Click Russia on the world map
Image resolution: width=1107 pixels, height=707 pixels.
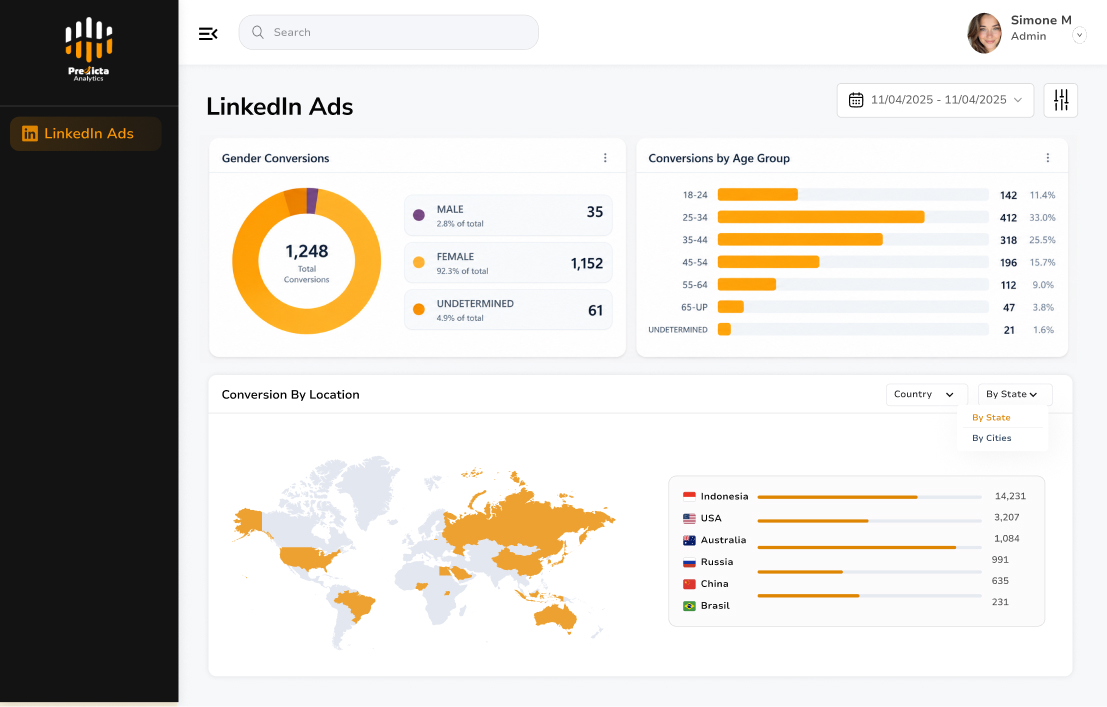click(x=522, y=519)
